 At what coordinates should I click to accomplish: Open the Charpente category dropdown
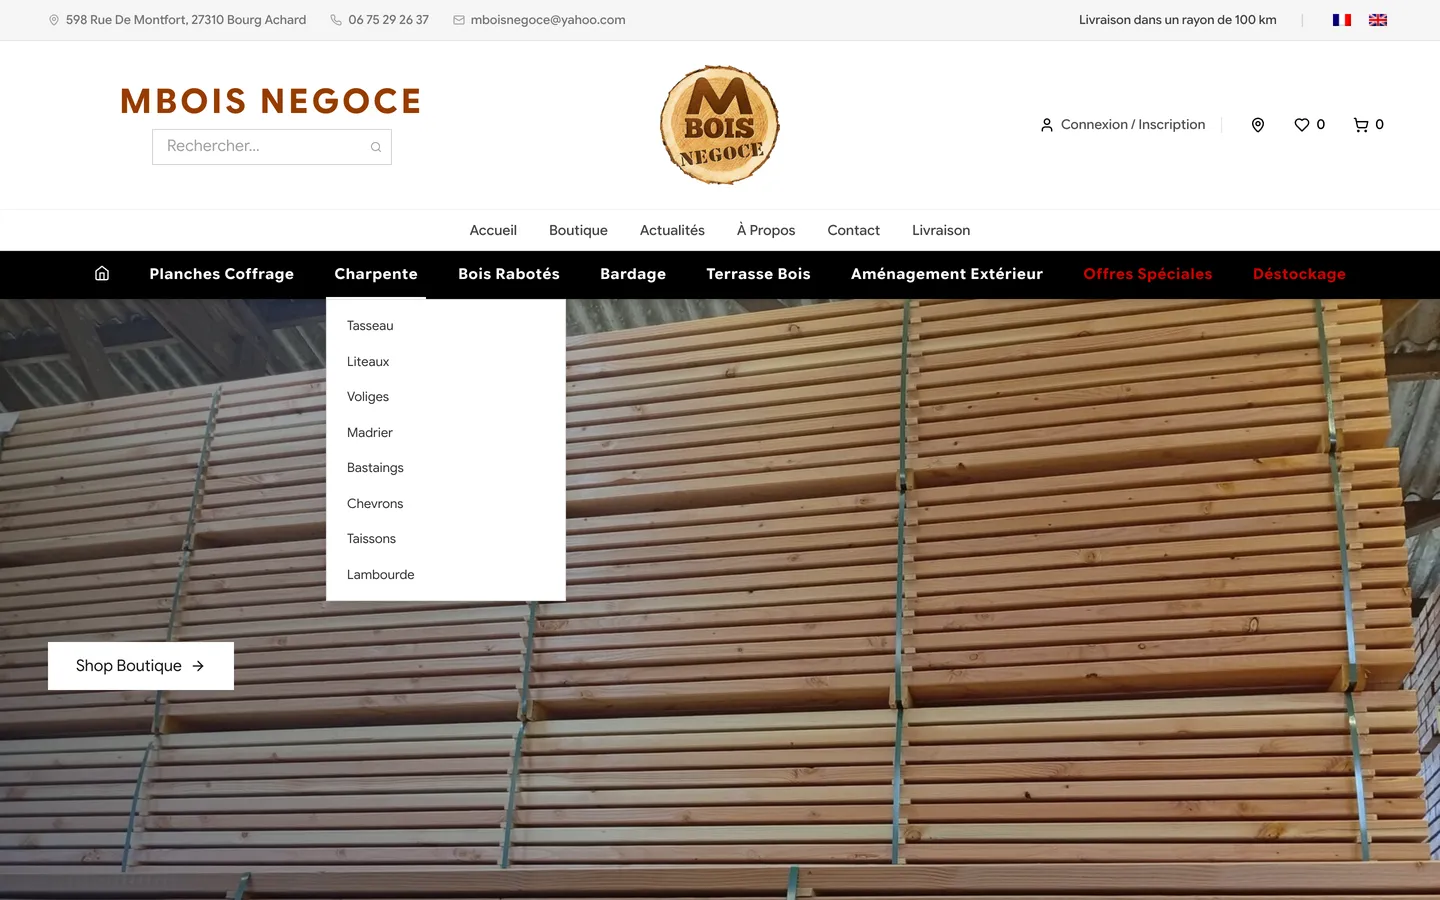click(376, 274)
